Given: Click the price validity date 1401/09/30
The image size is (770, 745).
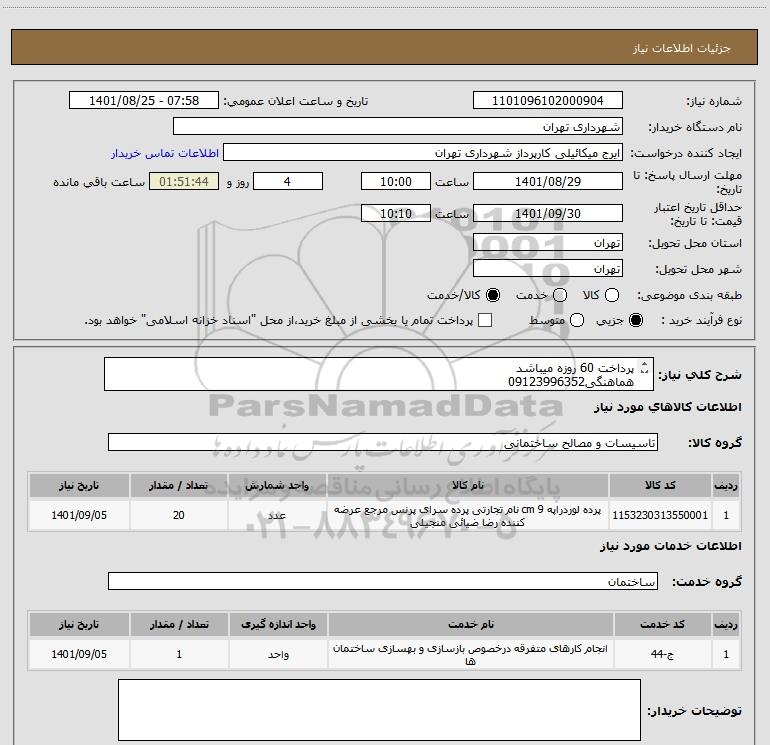Looking at the screenshot, I should pyautogui.click(x=548, y=213).
